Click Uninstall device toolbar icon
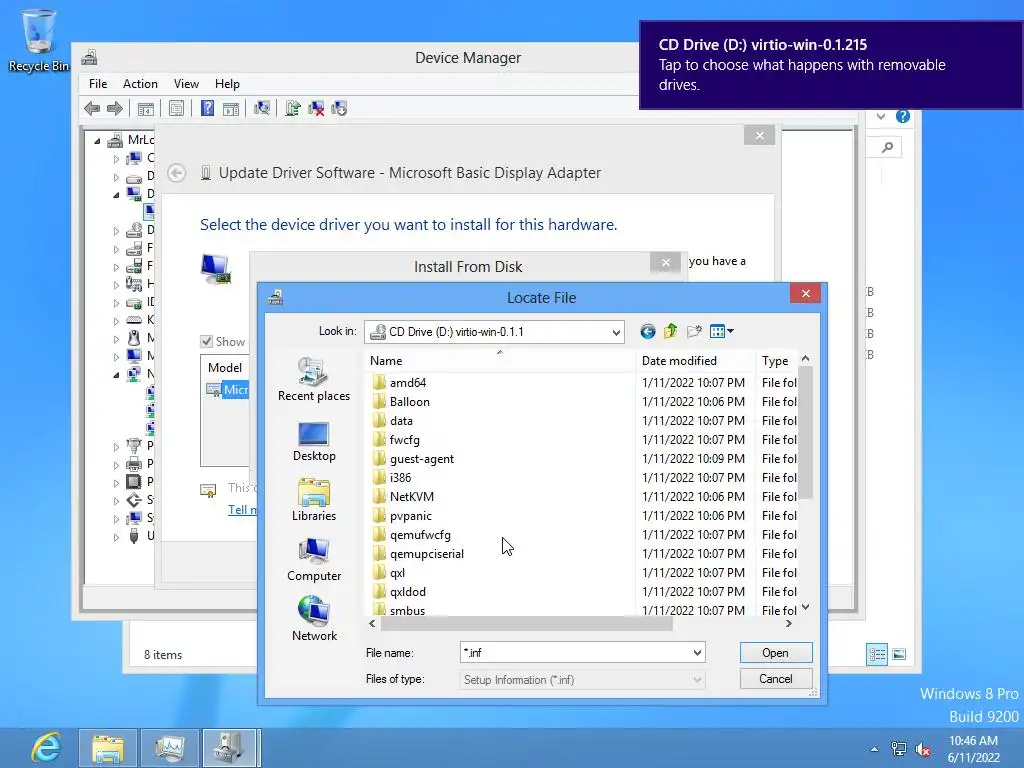Screen dimensions: 1024x768 click(316, 108)
